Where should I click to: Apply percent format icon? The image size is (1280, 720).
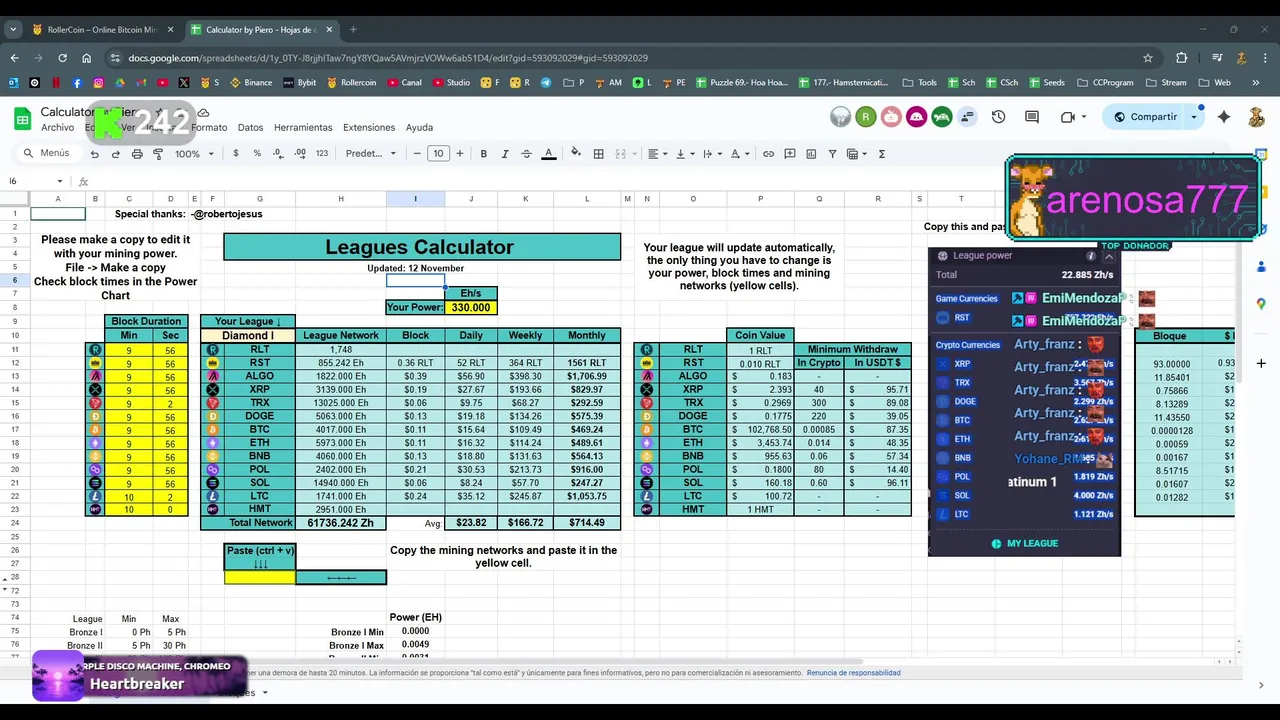pos(257,154)
